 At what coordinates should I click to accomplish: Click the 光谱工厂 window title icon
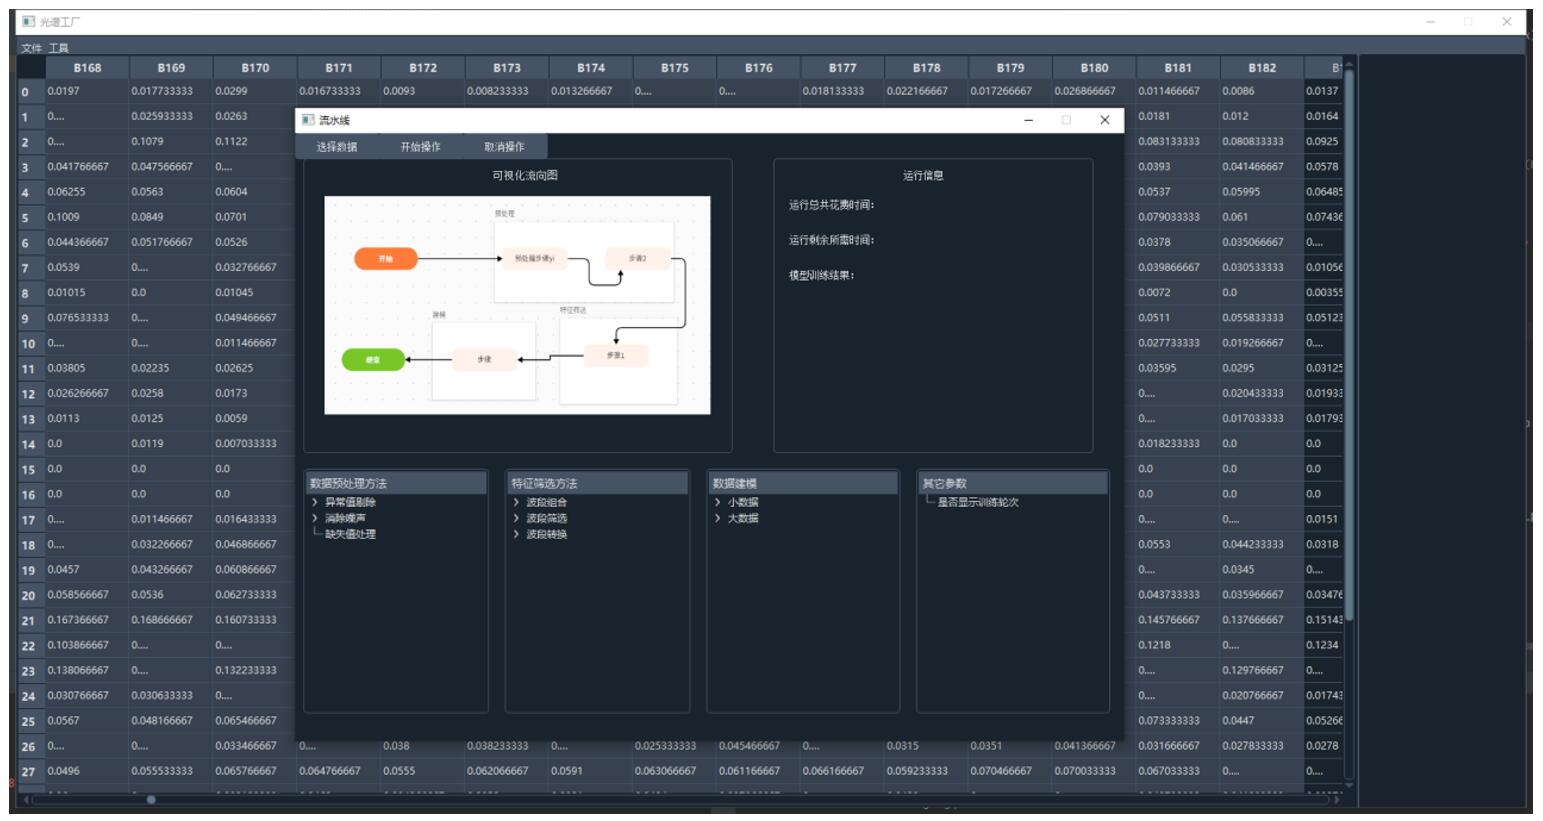coord(29,21)
